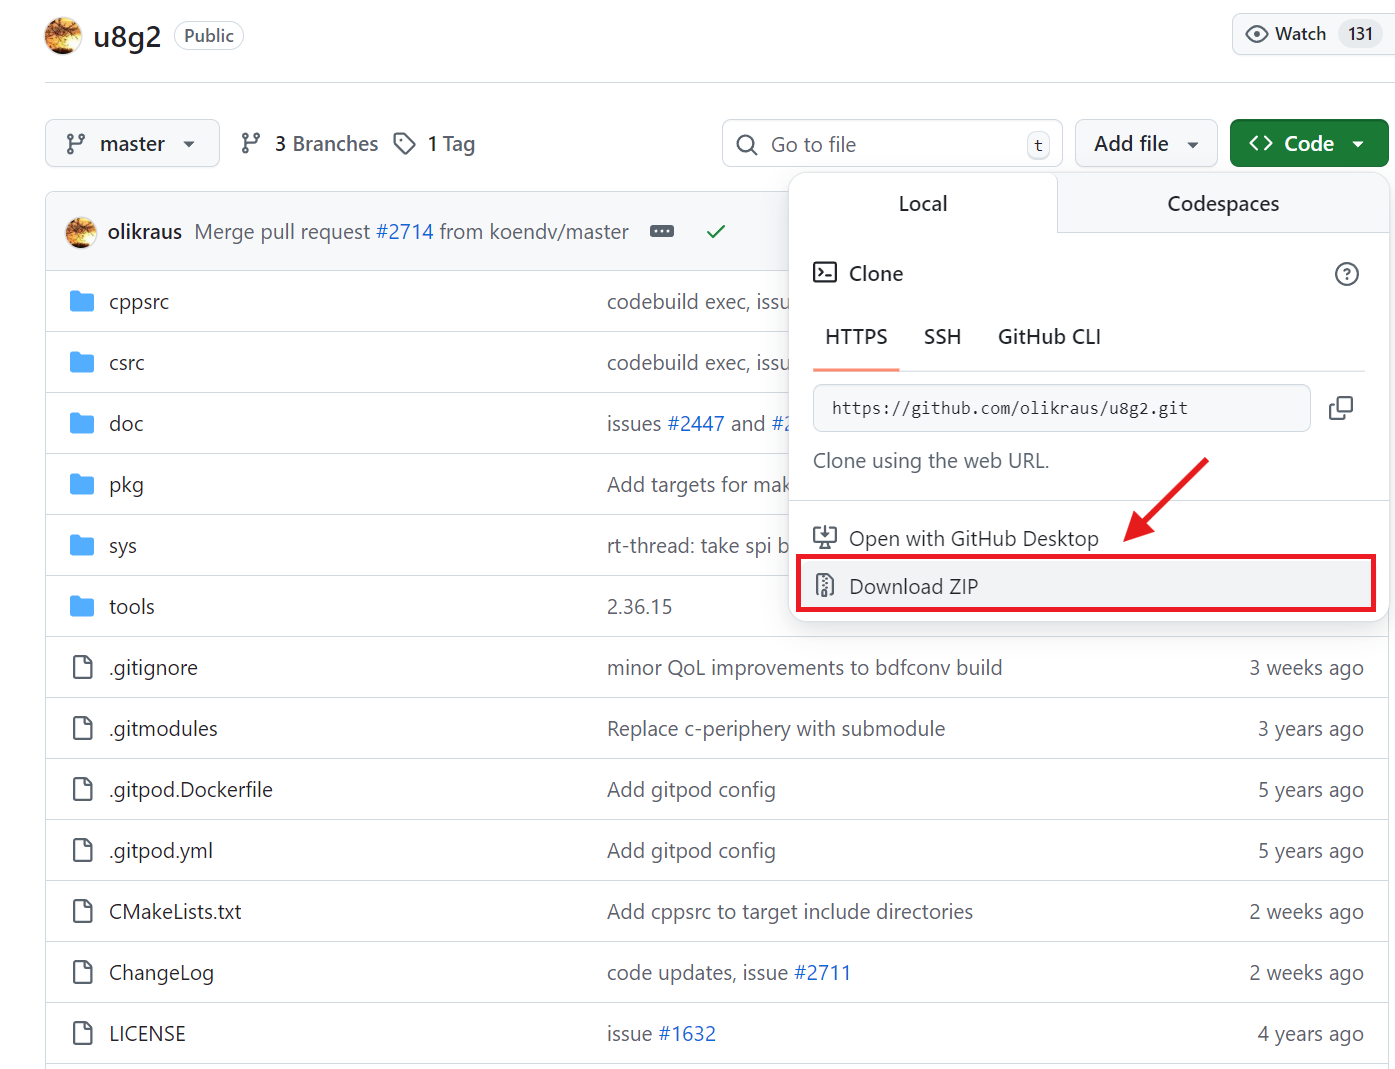Image resolution: width=1395 pixels, height=1069 pixels.
Task: Select the GitHub CLI clone tab
Action: click(1049, 337)
